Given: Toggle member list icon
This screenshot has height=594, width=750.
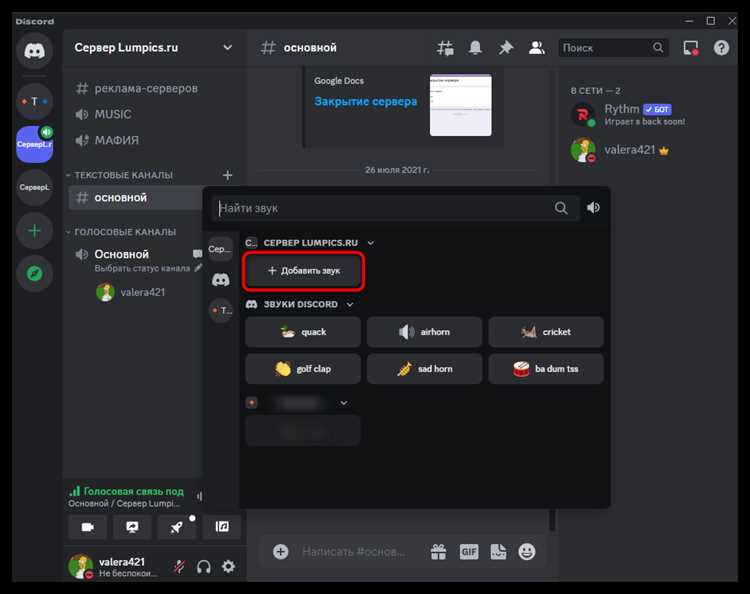Looking at the screenshot, I should (537, 48).
